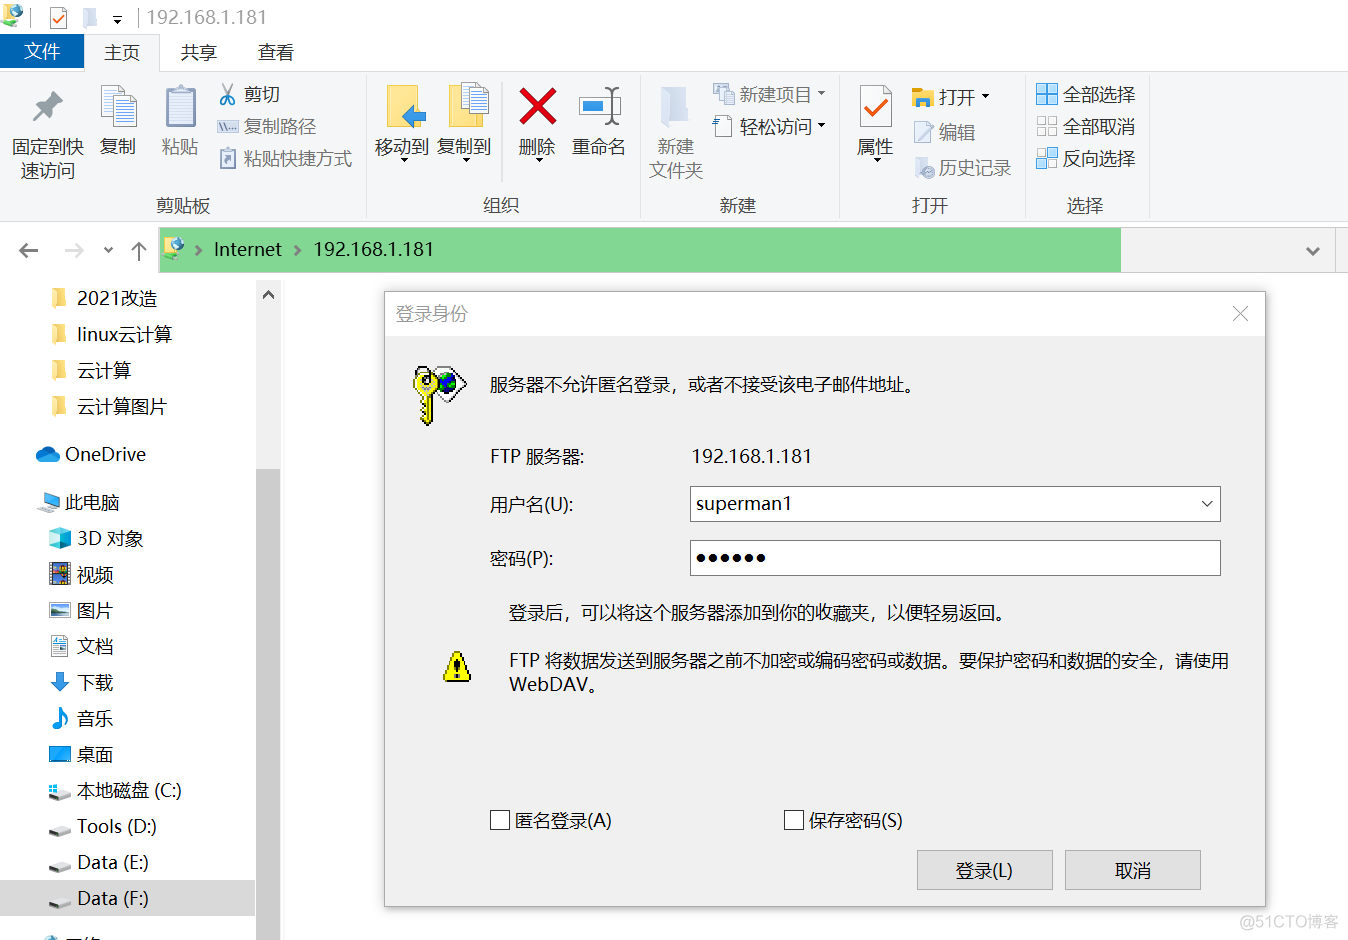Image resolution: width=1348 pixels, height=940 pixels.
Task: Click the Pin to Quick Access icon
Action: (48, 106)
